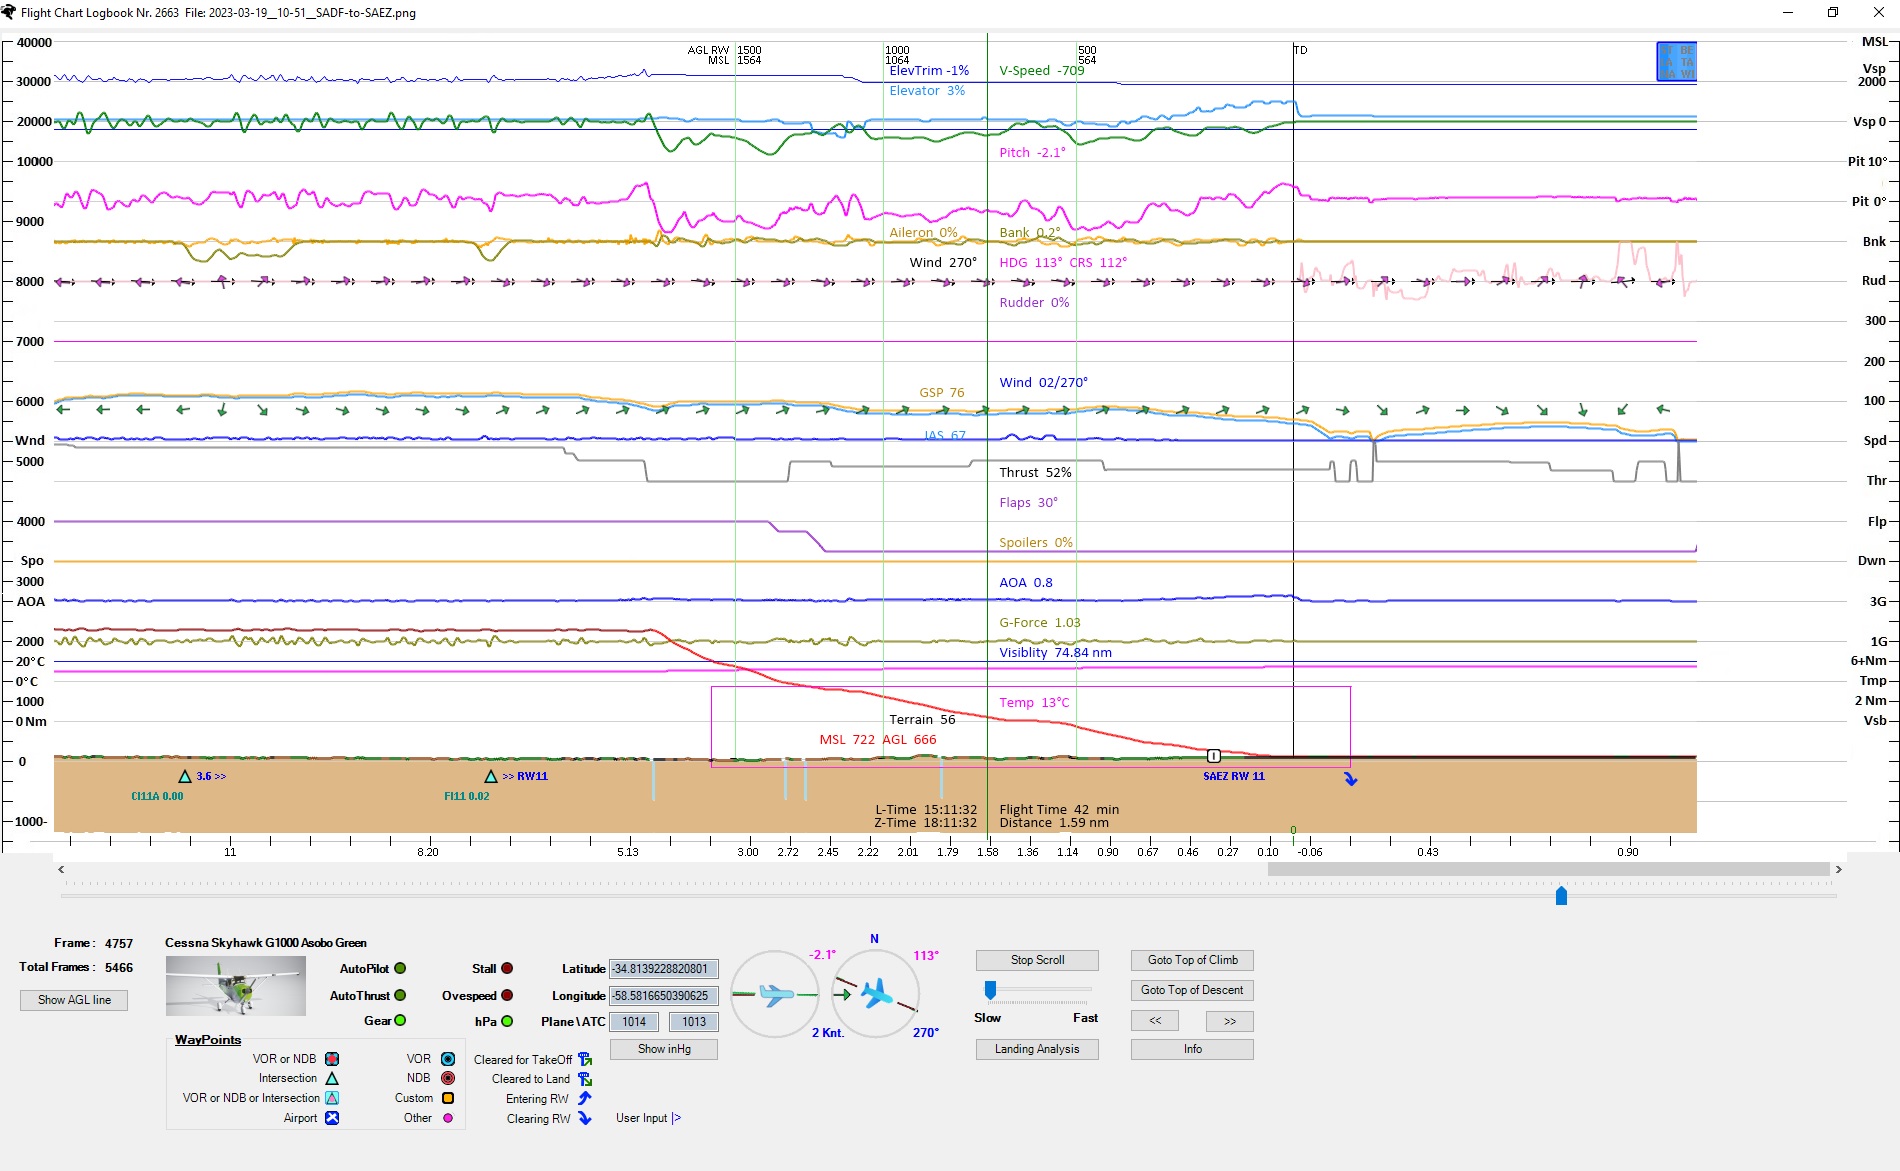Click the Airport icon in WayPoints legend
The image size is (1900, 1171).
tap(332, 1118)
